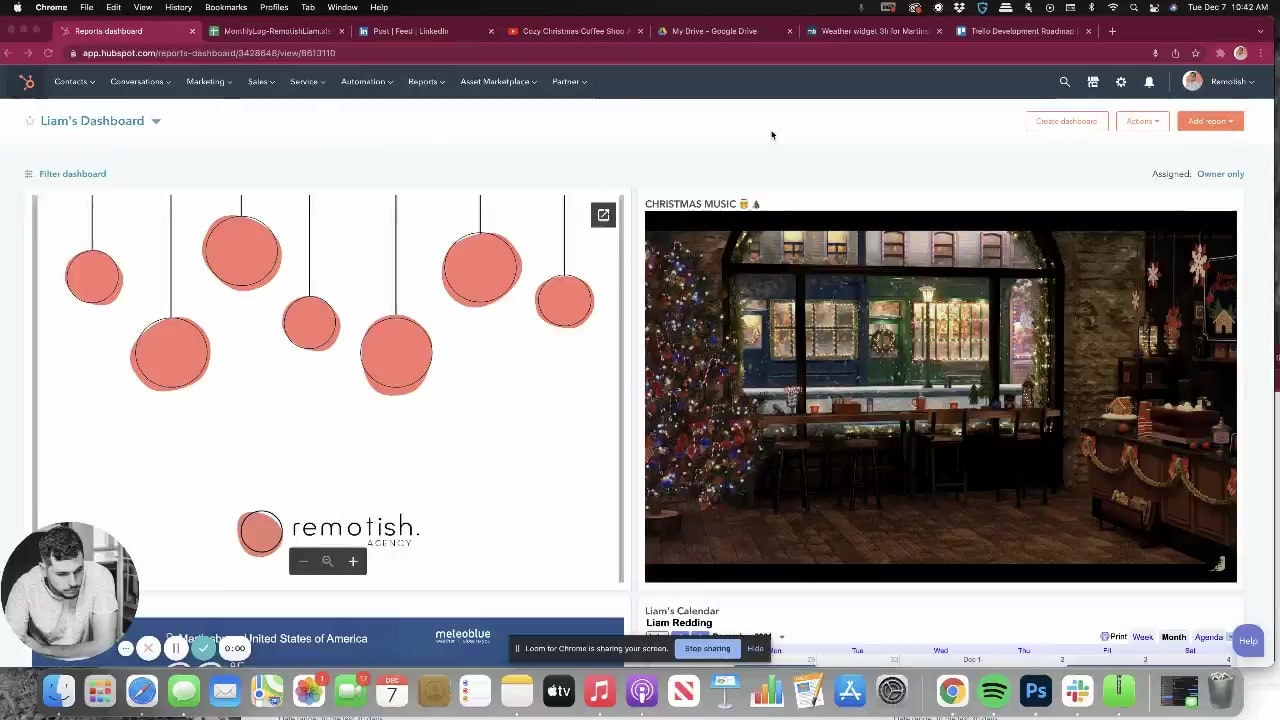Open App Store from the Dock
Image resolution: width=1280 pixels, height=720 pixels.
pyautogui.click(x=849, y=691)
